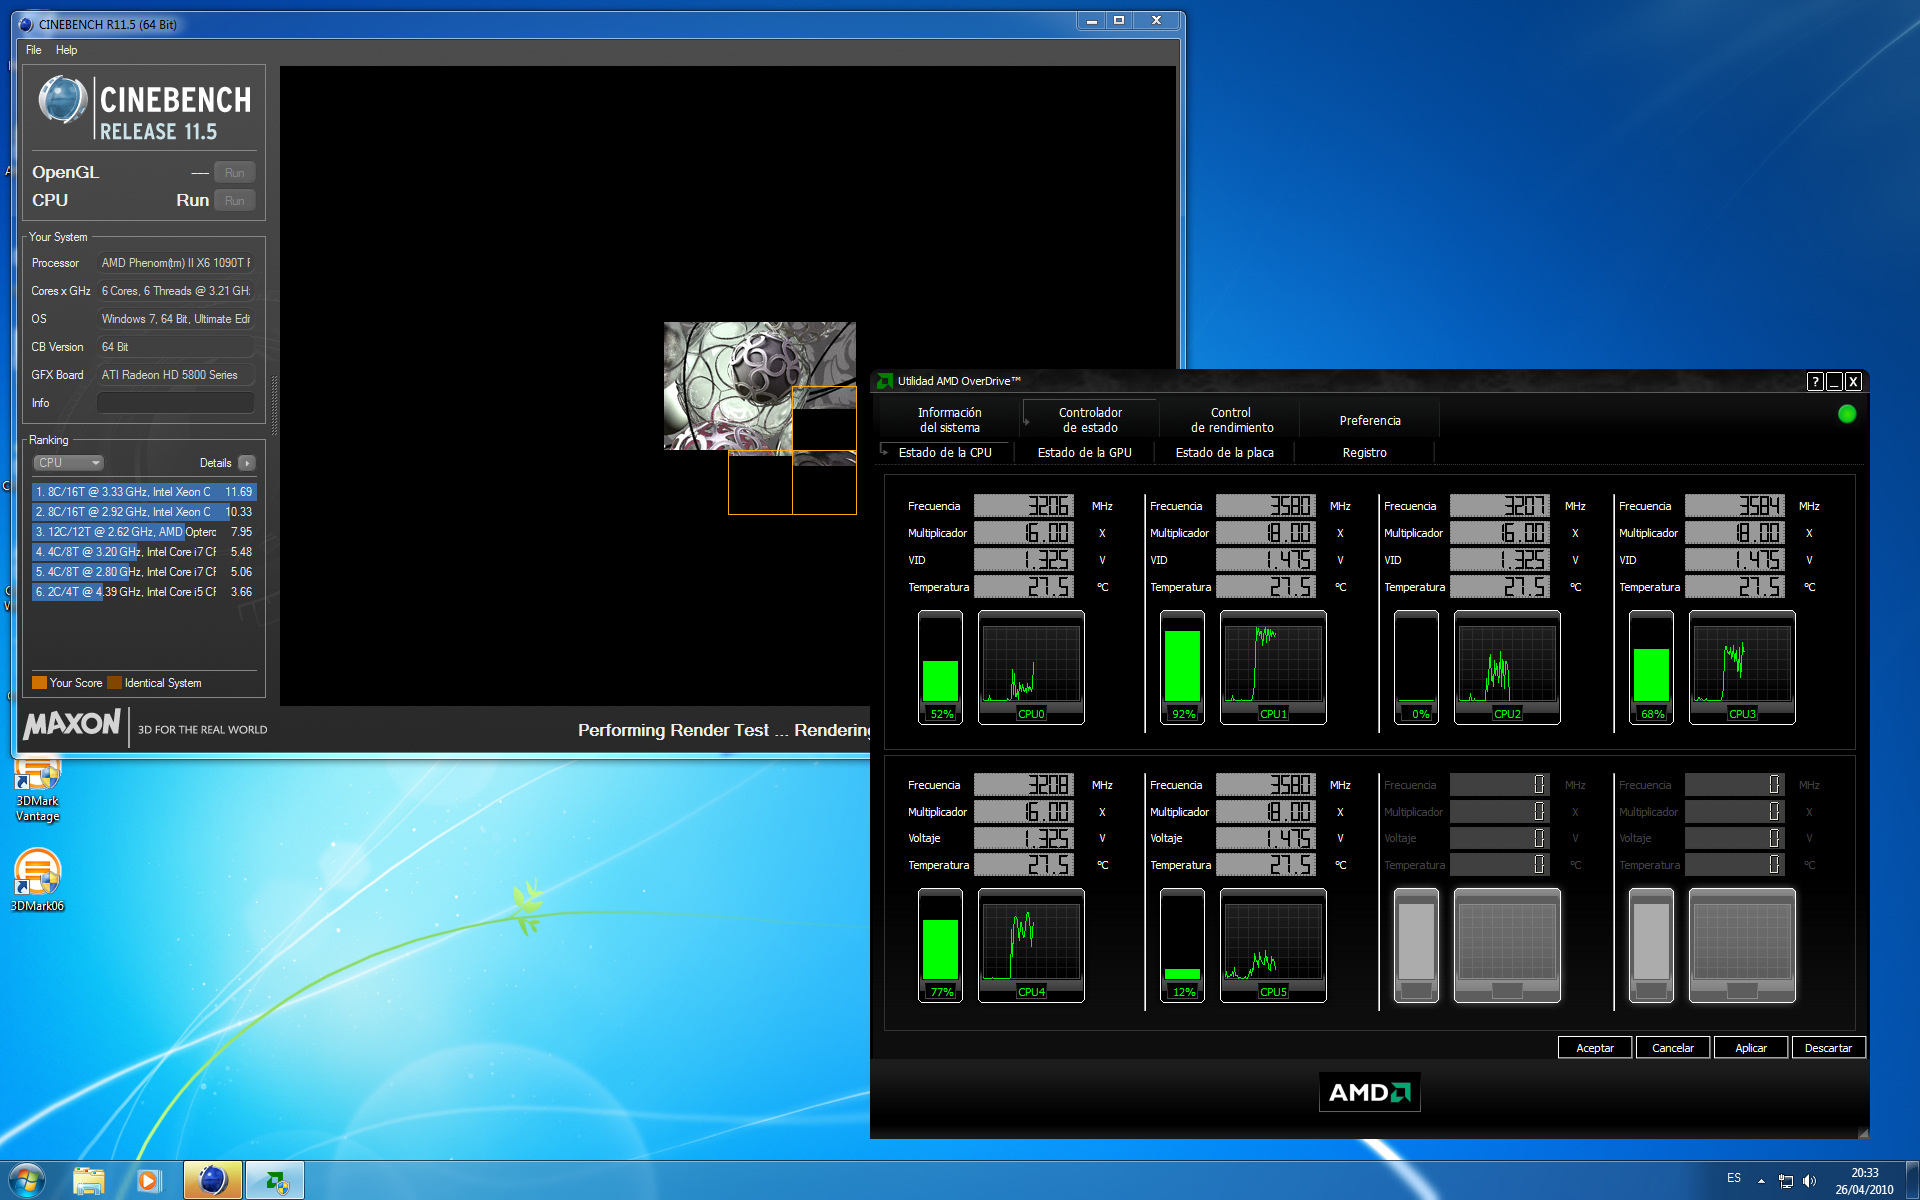
Task: Click the Cinebench taskbar icon
Action: [213, 1180]
